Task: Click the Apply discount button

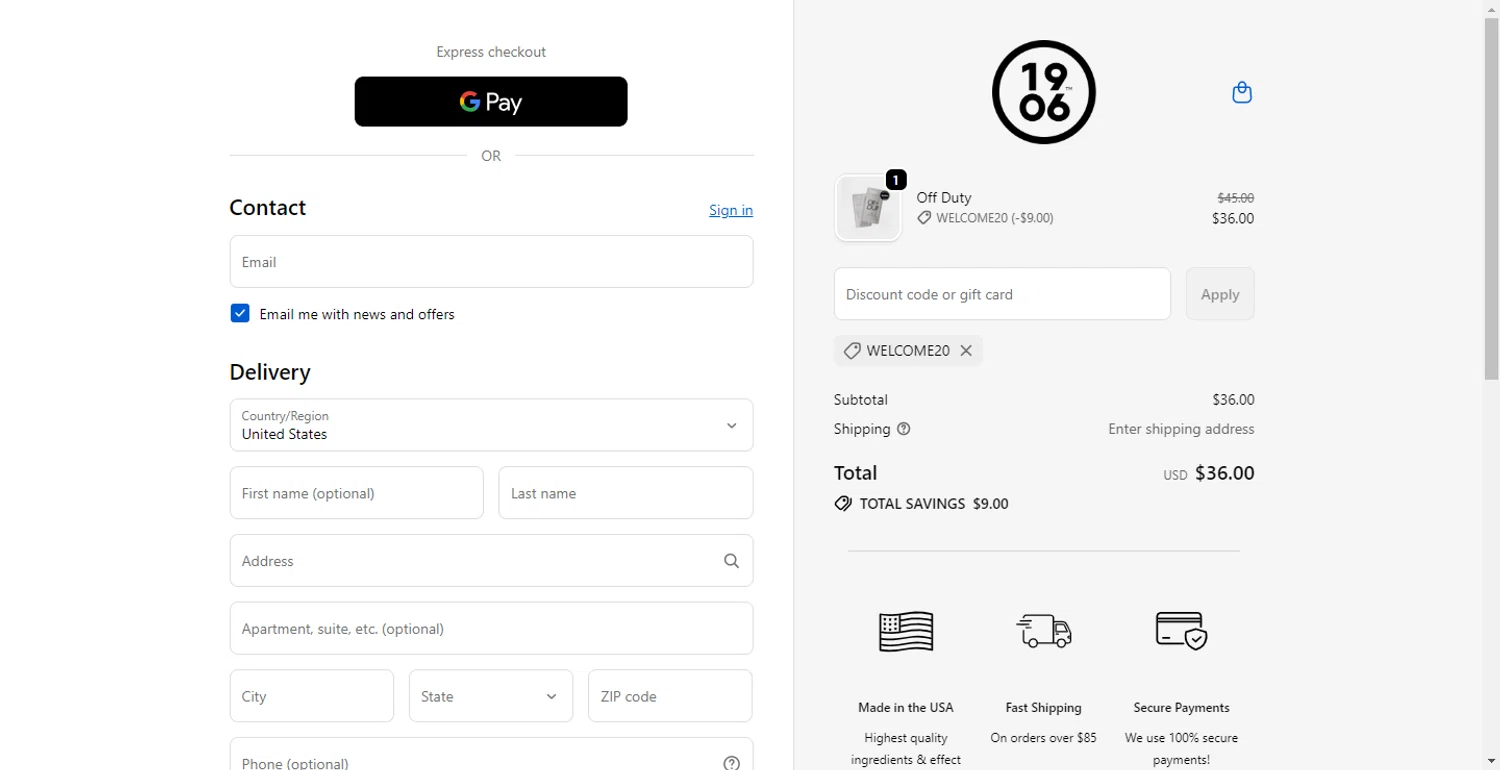Action: 1220,294
